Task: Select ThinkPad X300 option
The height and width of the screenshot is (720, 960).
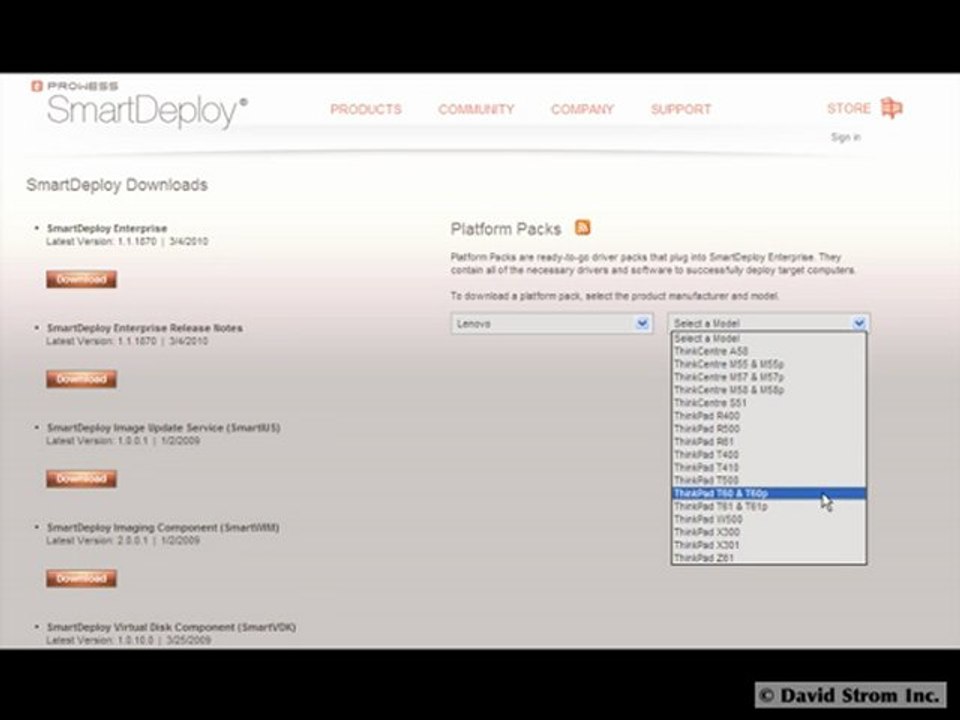Action: tap(769, 532)
